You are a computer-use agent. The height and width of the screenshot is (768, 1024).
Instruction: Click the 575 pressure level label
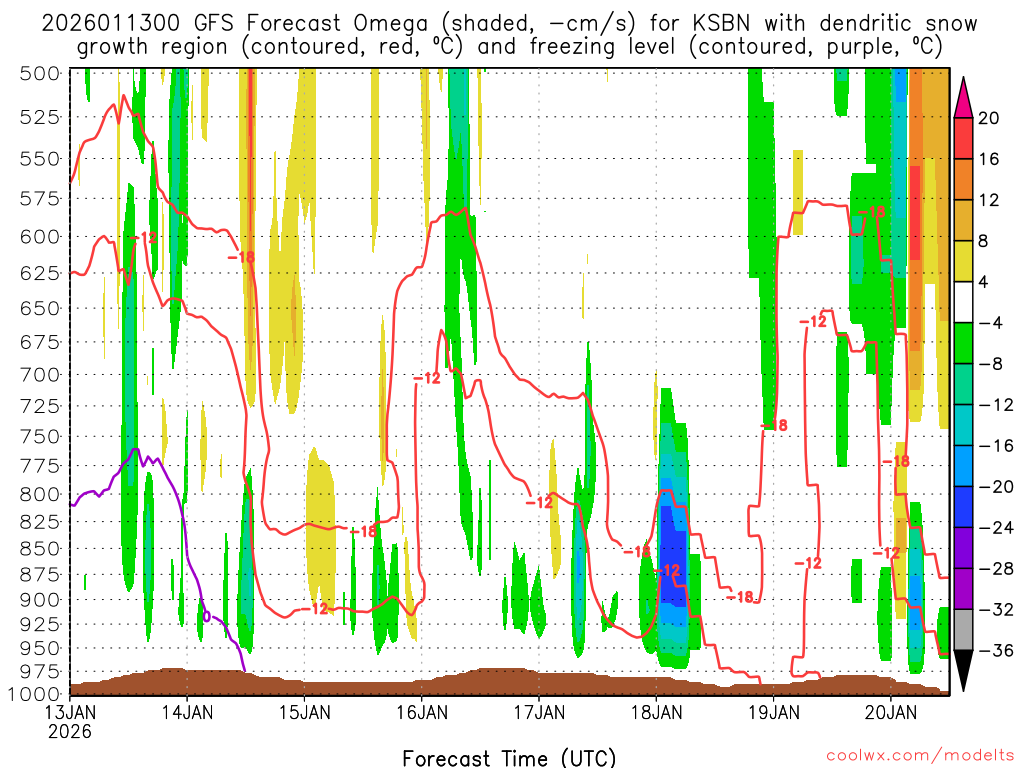[40, 198]
